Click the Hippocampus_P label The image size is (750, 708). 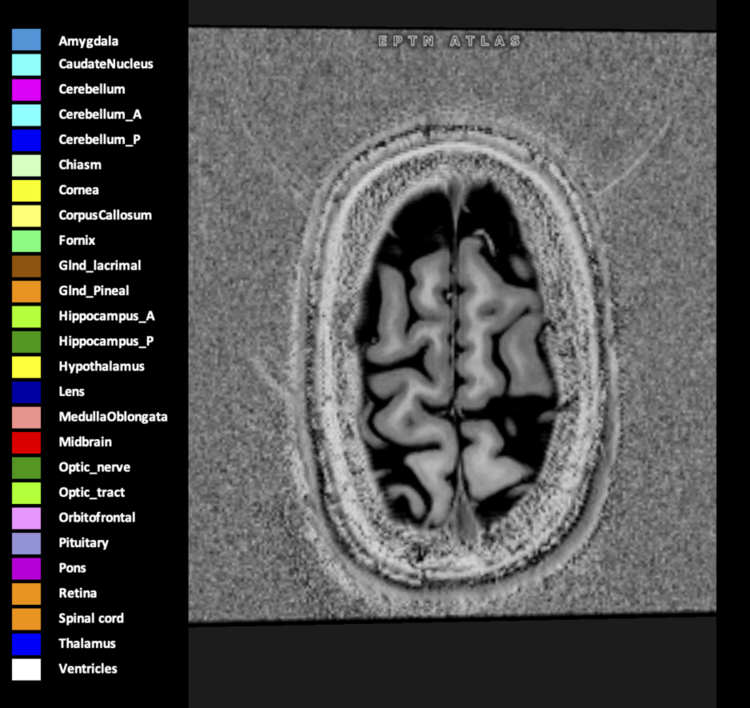click(x=106, y=342)
